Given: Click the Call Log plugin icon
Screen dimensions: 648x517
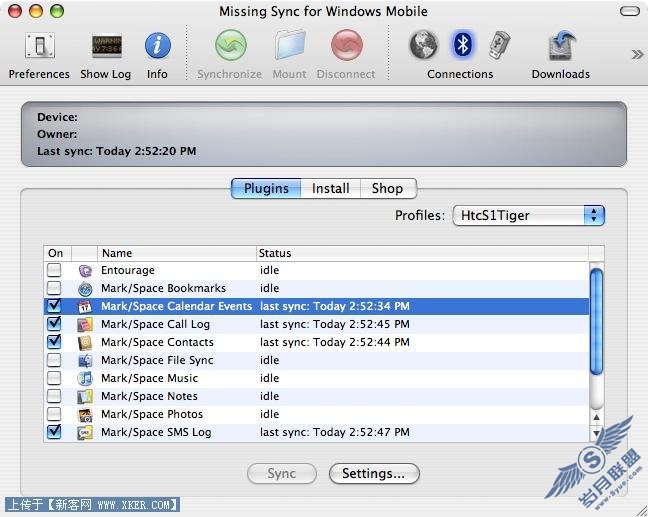Looking at the screenshot, I should 85,325.
